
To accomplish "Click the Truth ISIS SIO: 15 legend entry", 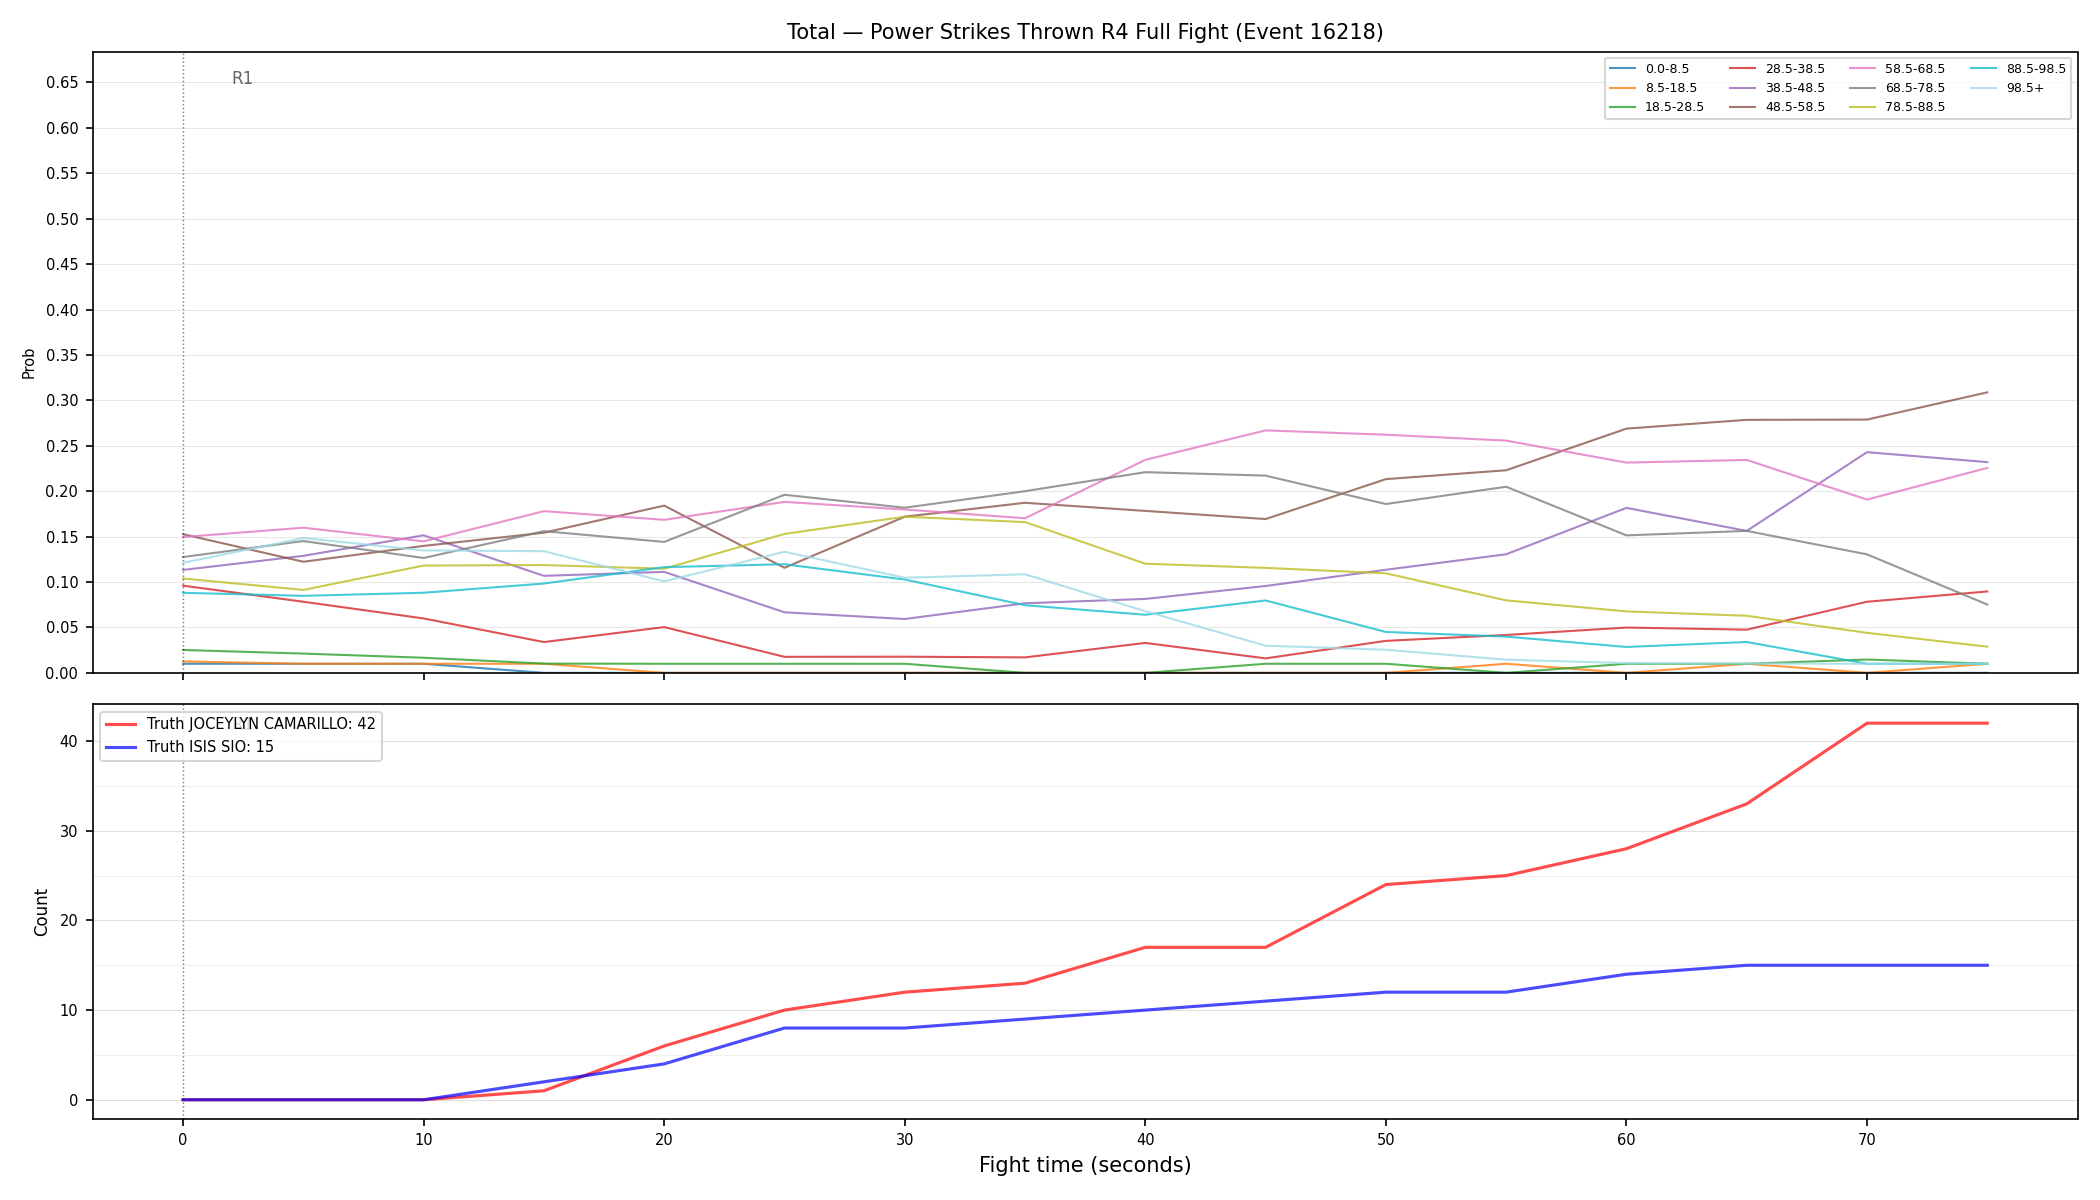I will 189,747.
